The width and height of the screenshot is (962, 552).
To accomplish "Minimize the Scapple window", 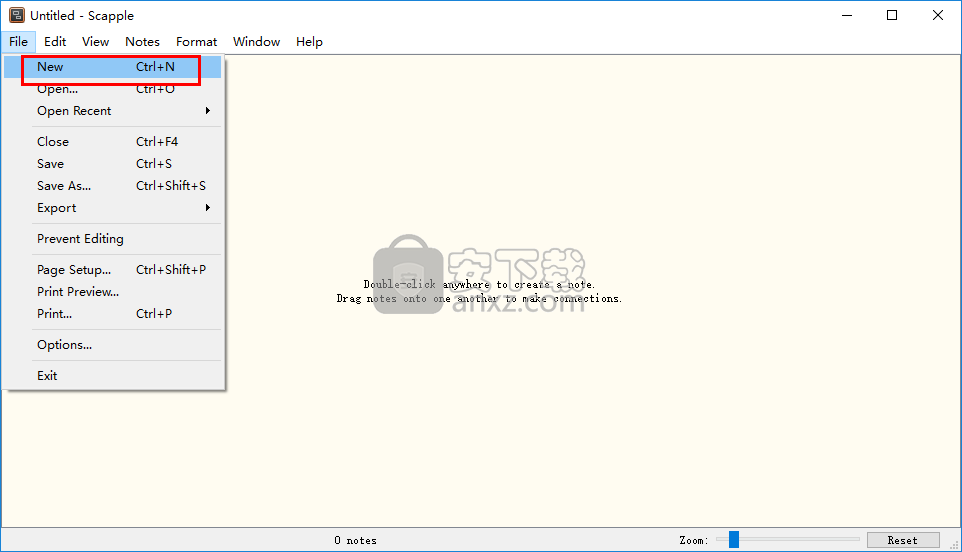I will pos(847,15).
